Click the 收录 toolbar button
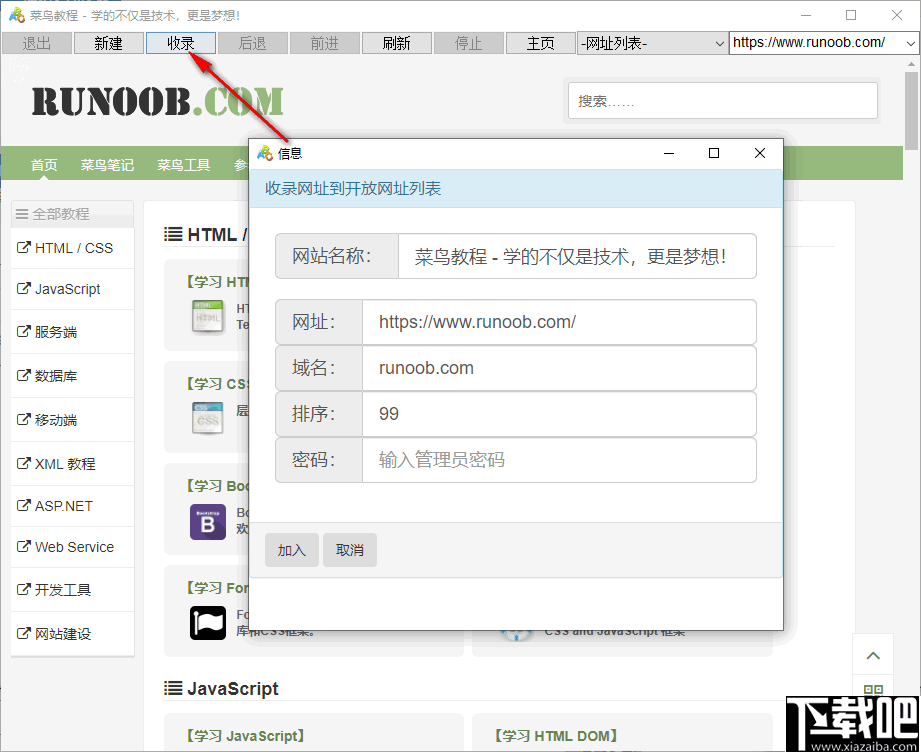The height and width of the screenshot is (752, 921). [x=181, y=43]
